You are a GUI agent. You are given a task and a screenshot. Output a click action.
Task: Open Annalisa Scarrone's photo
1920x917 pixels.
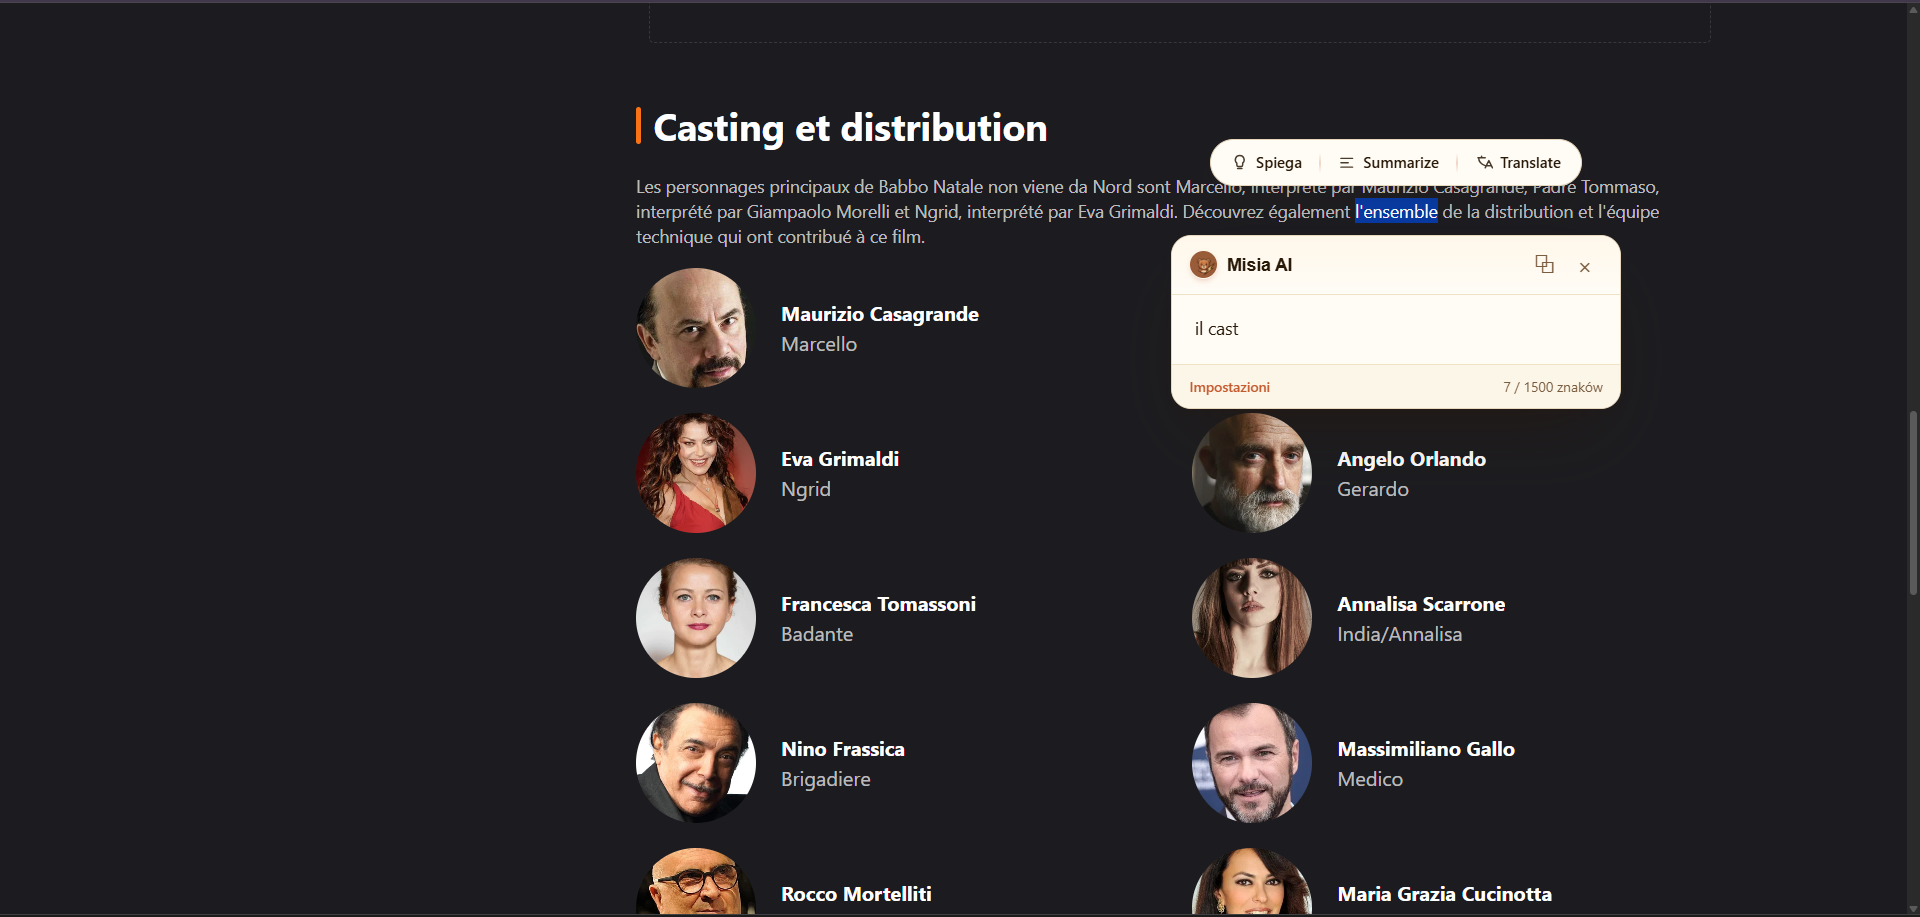click(1252, 618)
